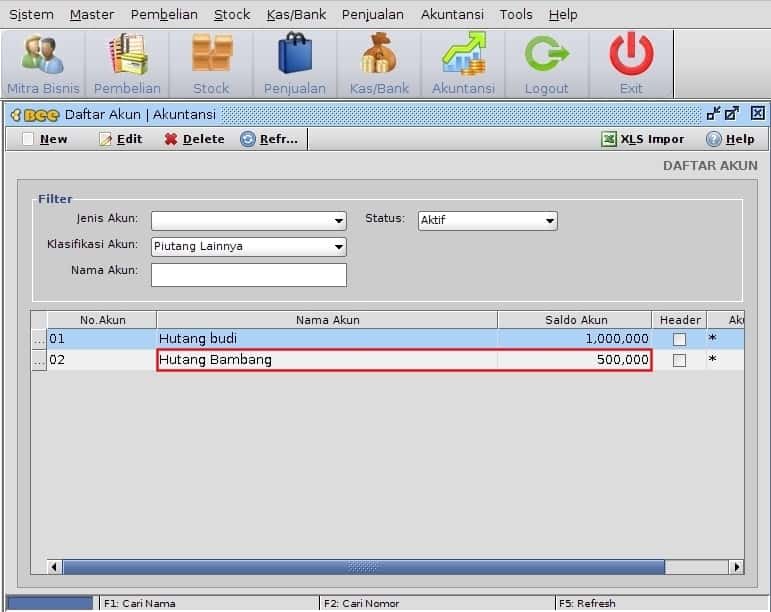Select the Hutang Bambang account name cell
This screenshot has height=612, width=771.
[327, 360]
